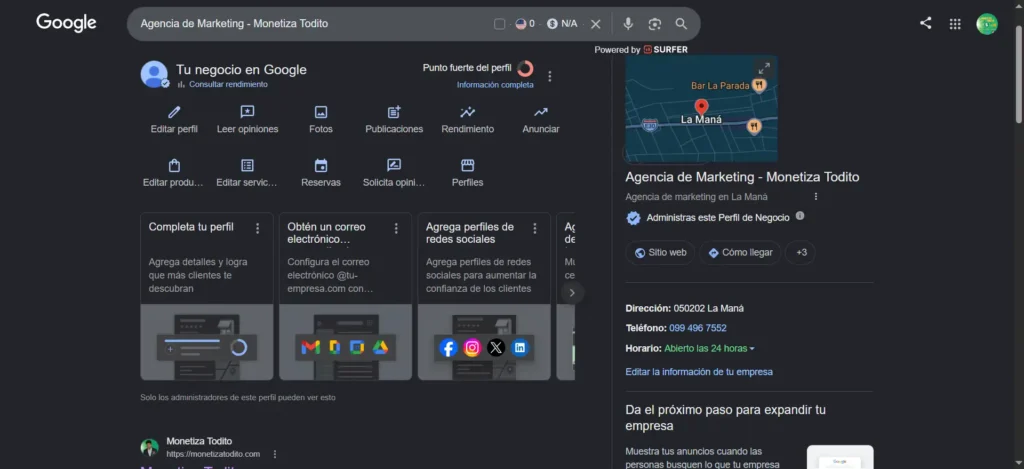Expand the +3 more actions button
This screenshot has width=1024, height=469.
[x=801, y=253]
